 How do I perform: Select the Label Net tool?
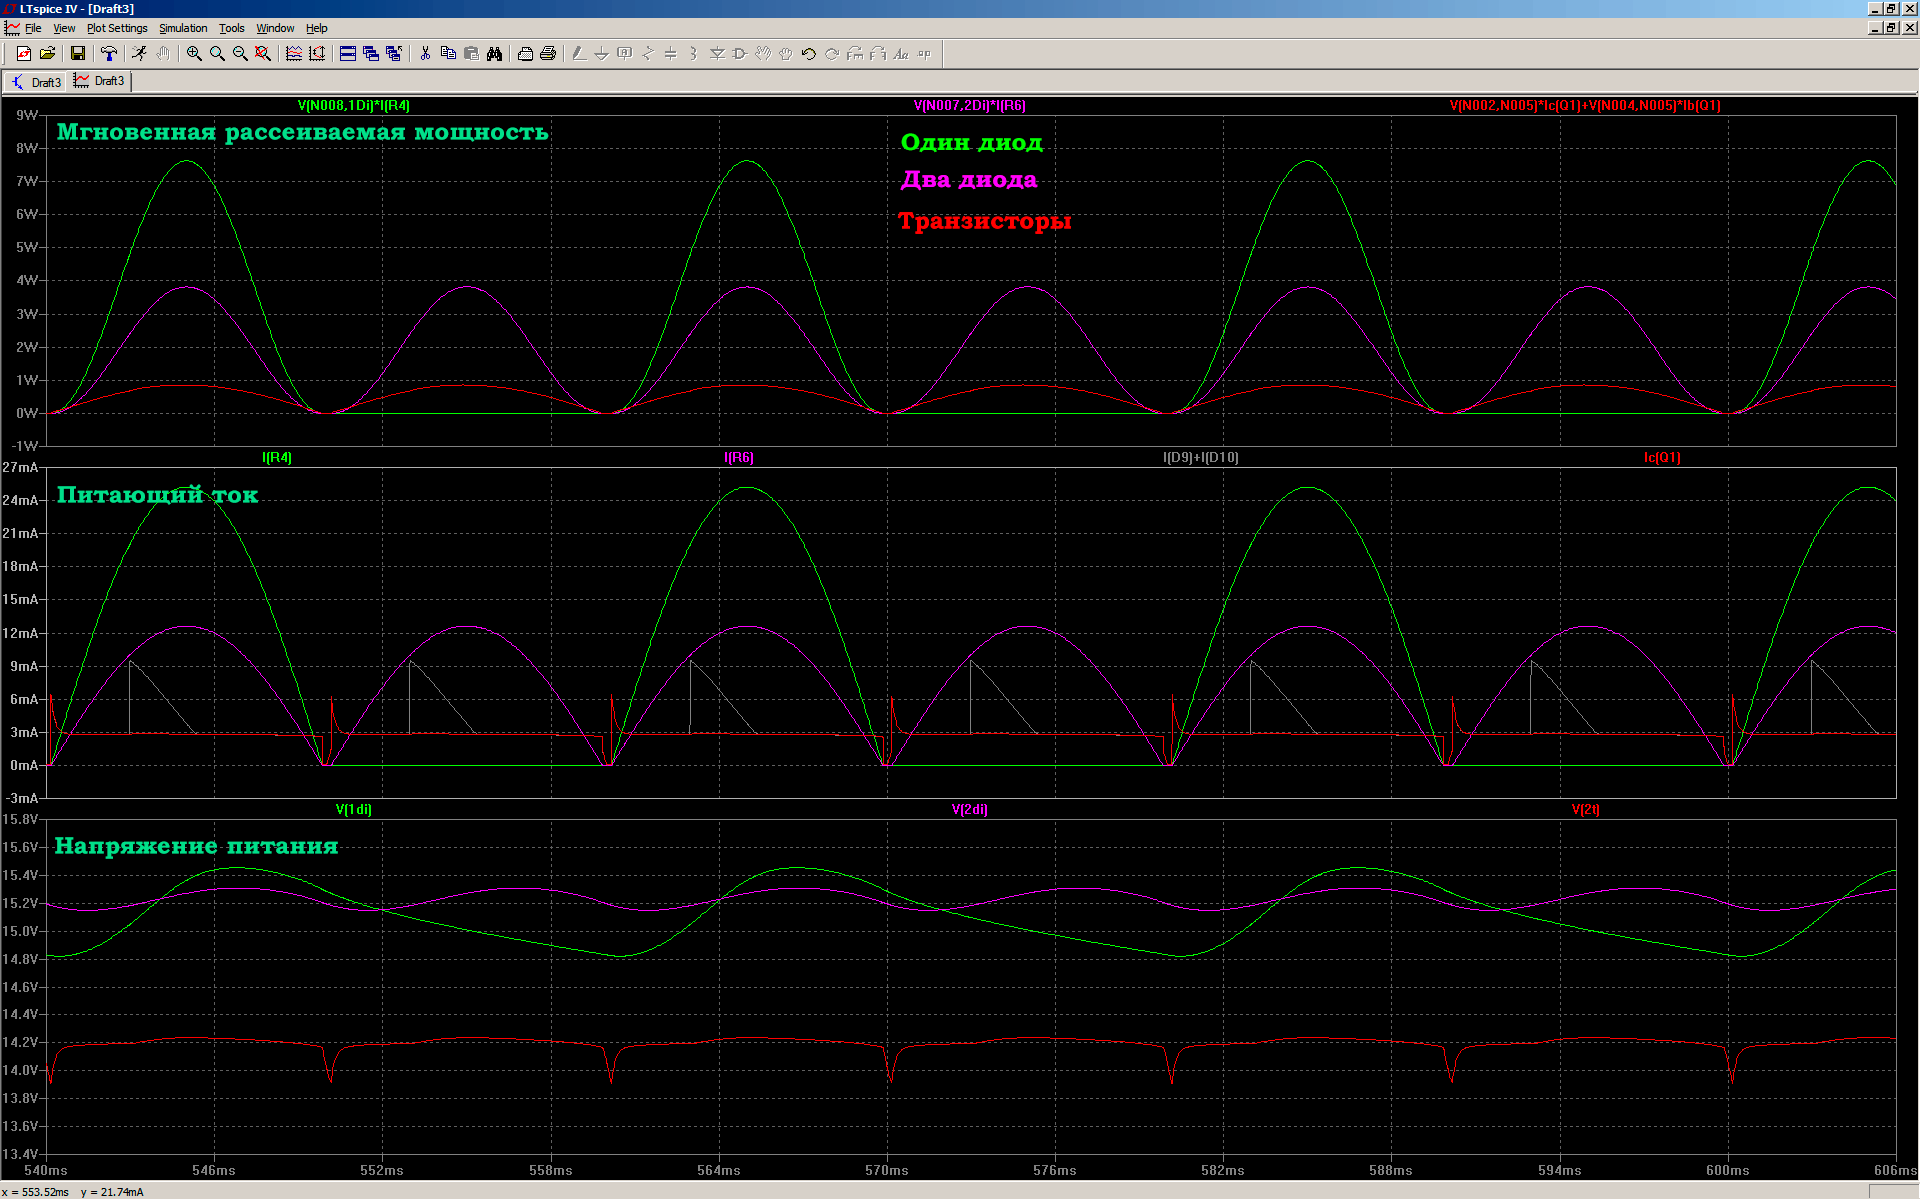click(x=625, y=54)
